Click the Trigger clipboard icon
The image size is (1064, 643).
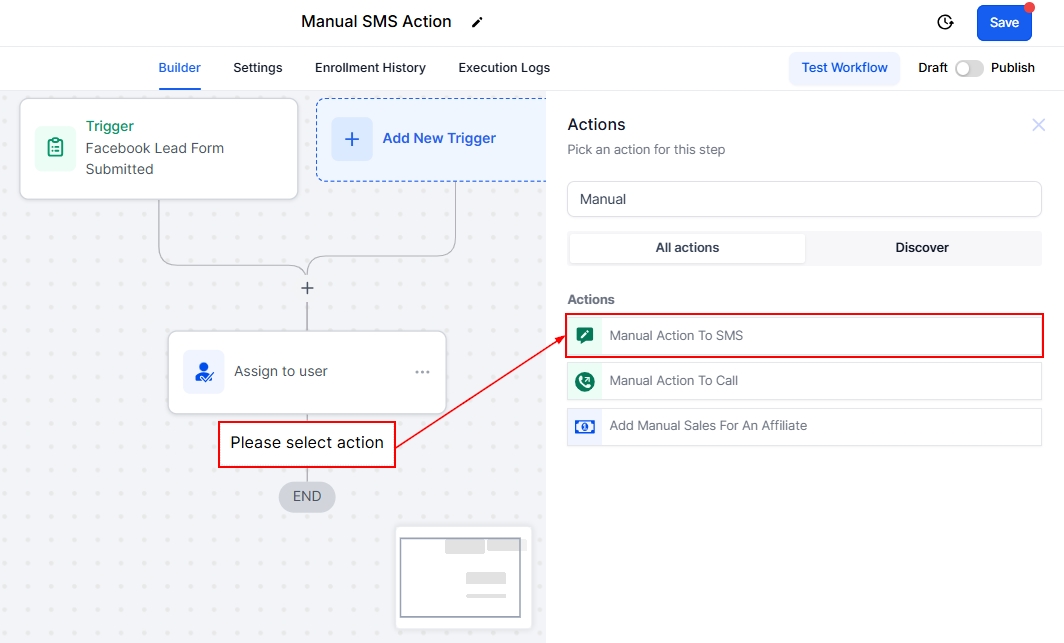pyautogui.click(x=55, y=148)
